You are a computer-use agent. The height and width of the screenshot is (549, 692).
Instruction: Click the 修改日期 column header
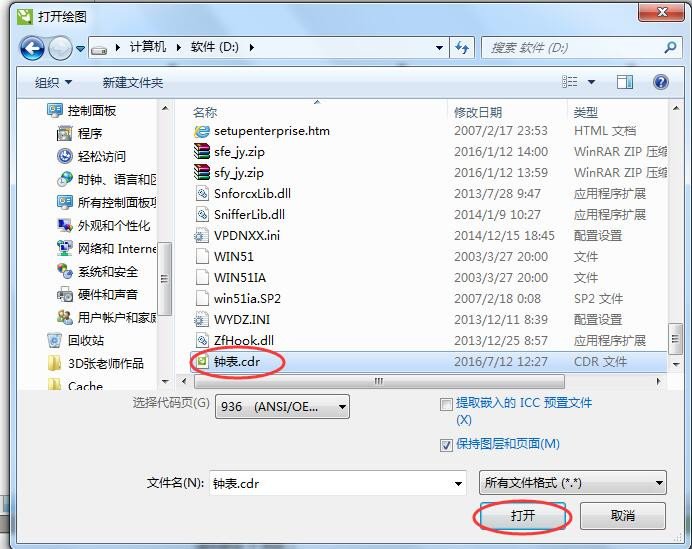point(478,112)
